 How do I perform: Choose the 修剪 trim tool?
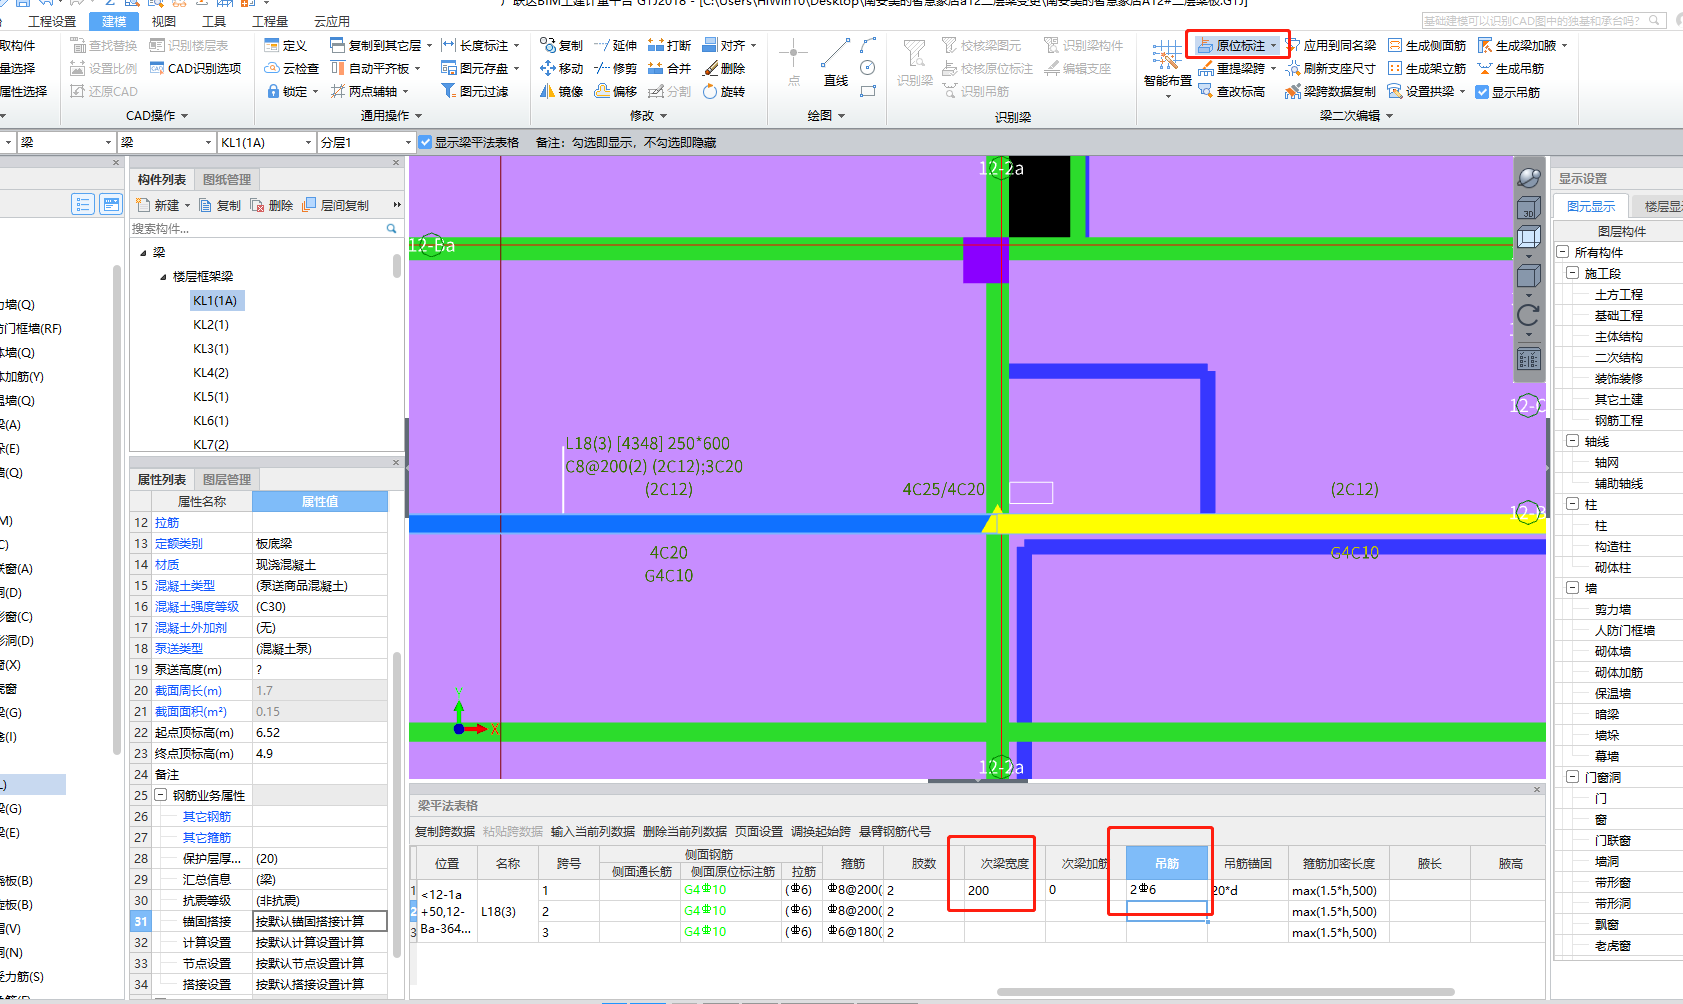tap(615, 68)
